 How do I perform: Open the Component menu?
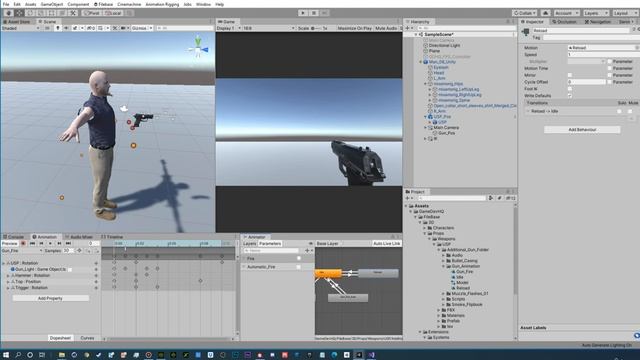(x=78, y=4)
